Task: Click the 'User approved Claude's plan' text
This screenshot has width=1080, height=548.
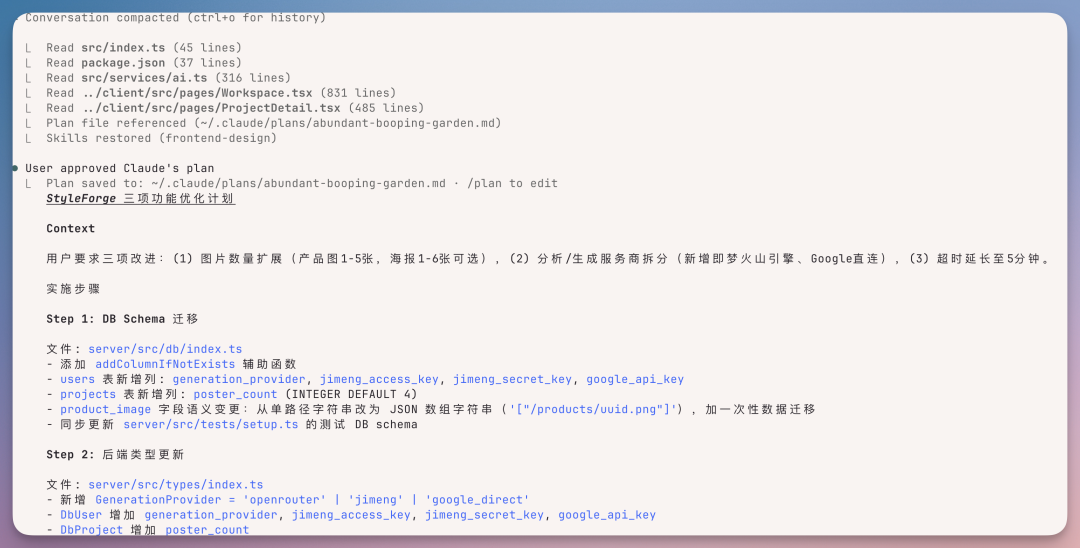Action: 120,168
